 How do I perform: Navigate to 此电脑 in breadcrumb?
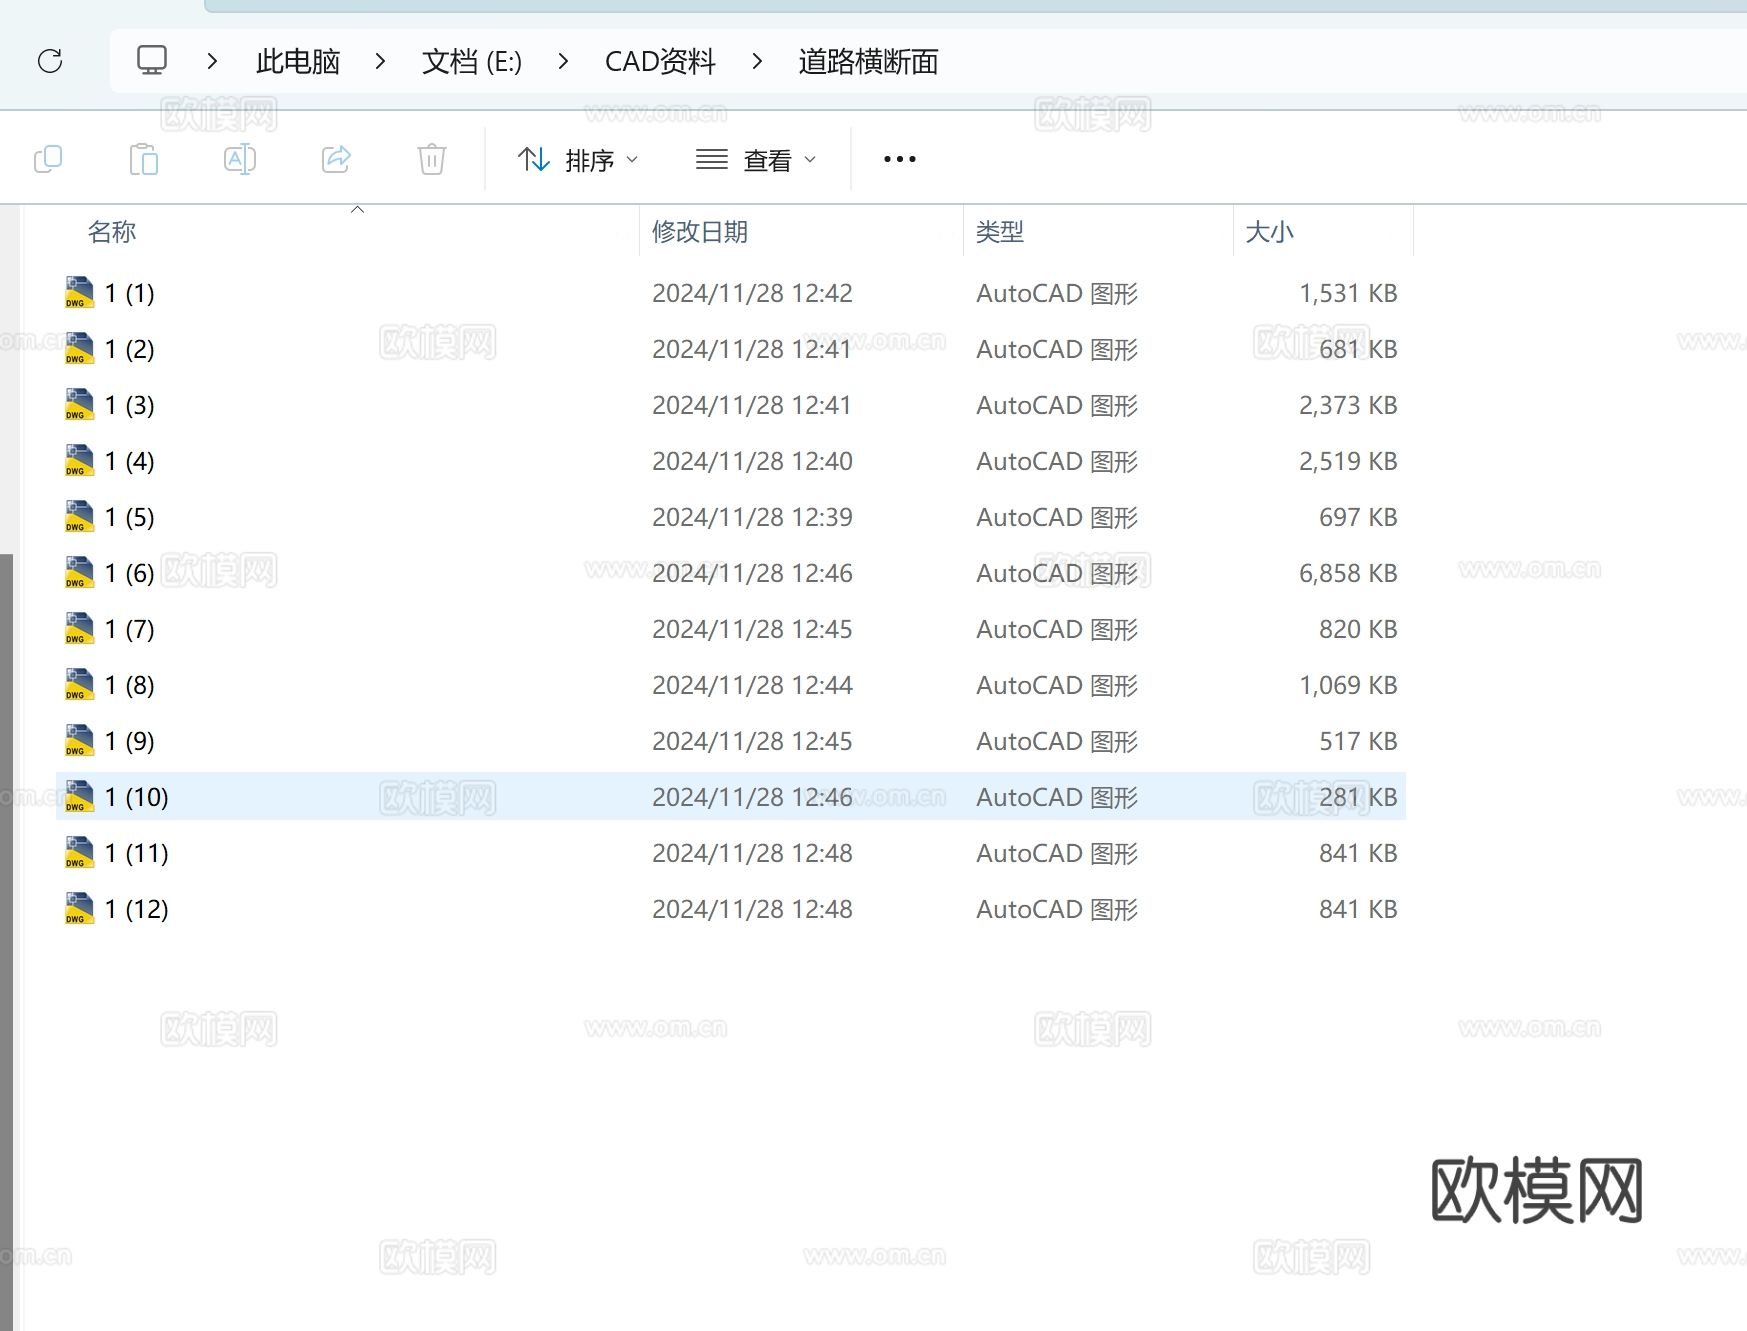298,62
